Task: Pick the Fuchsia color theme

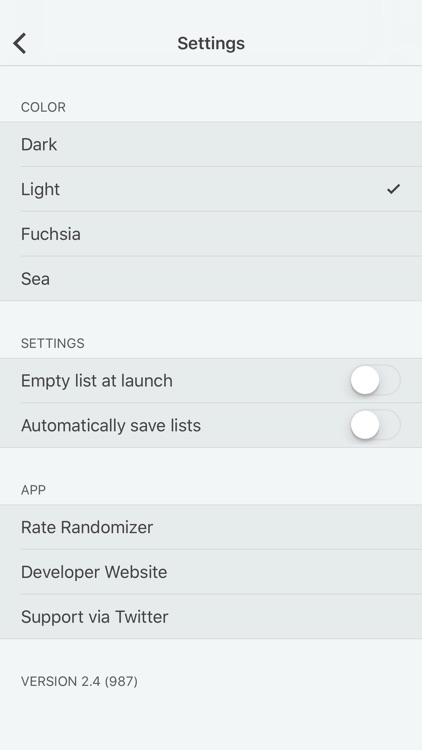Action: click(x=211, y=234)
